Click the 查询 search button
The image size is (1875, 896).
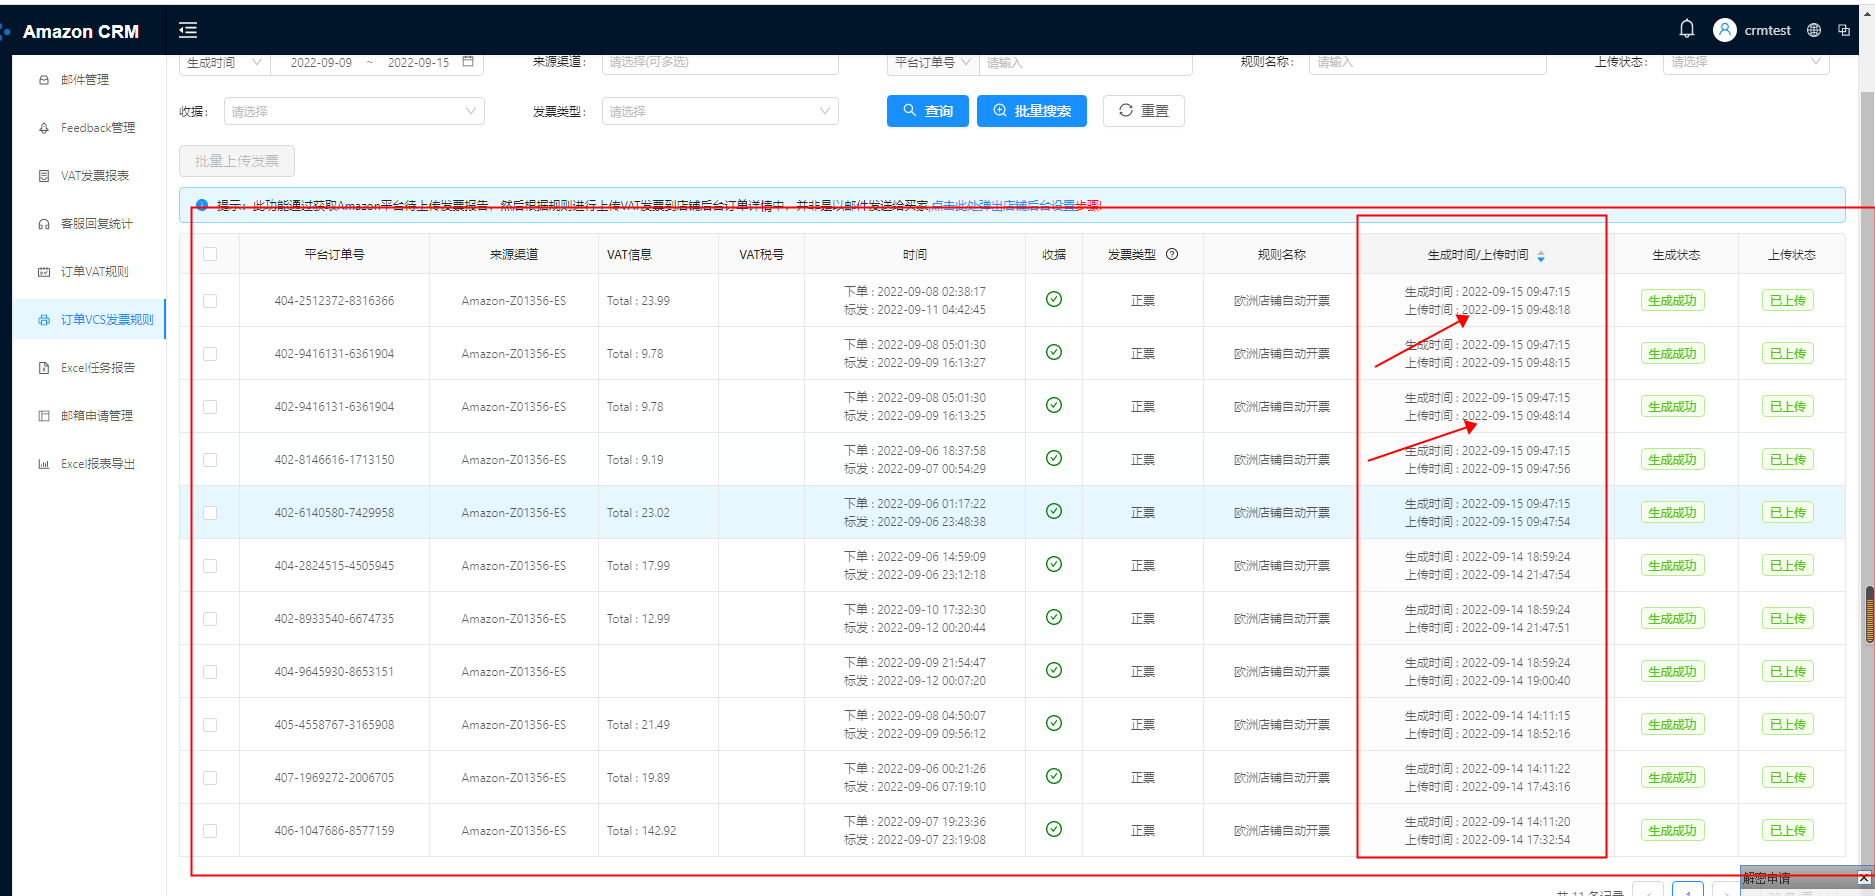pos(928,111)
